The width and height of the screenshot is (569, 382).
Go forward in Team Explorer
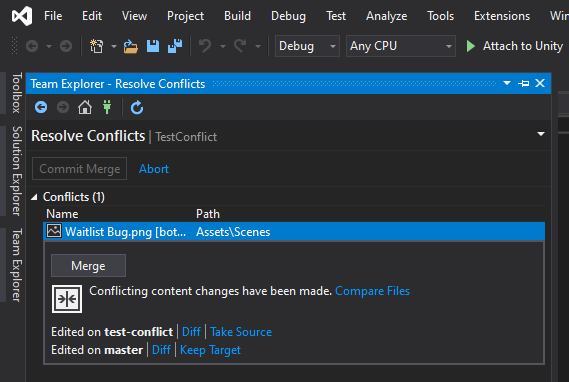[63, 107]
